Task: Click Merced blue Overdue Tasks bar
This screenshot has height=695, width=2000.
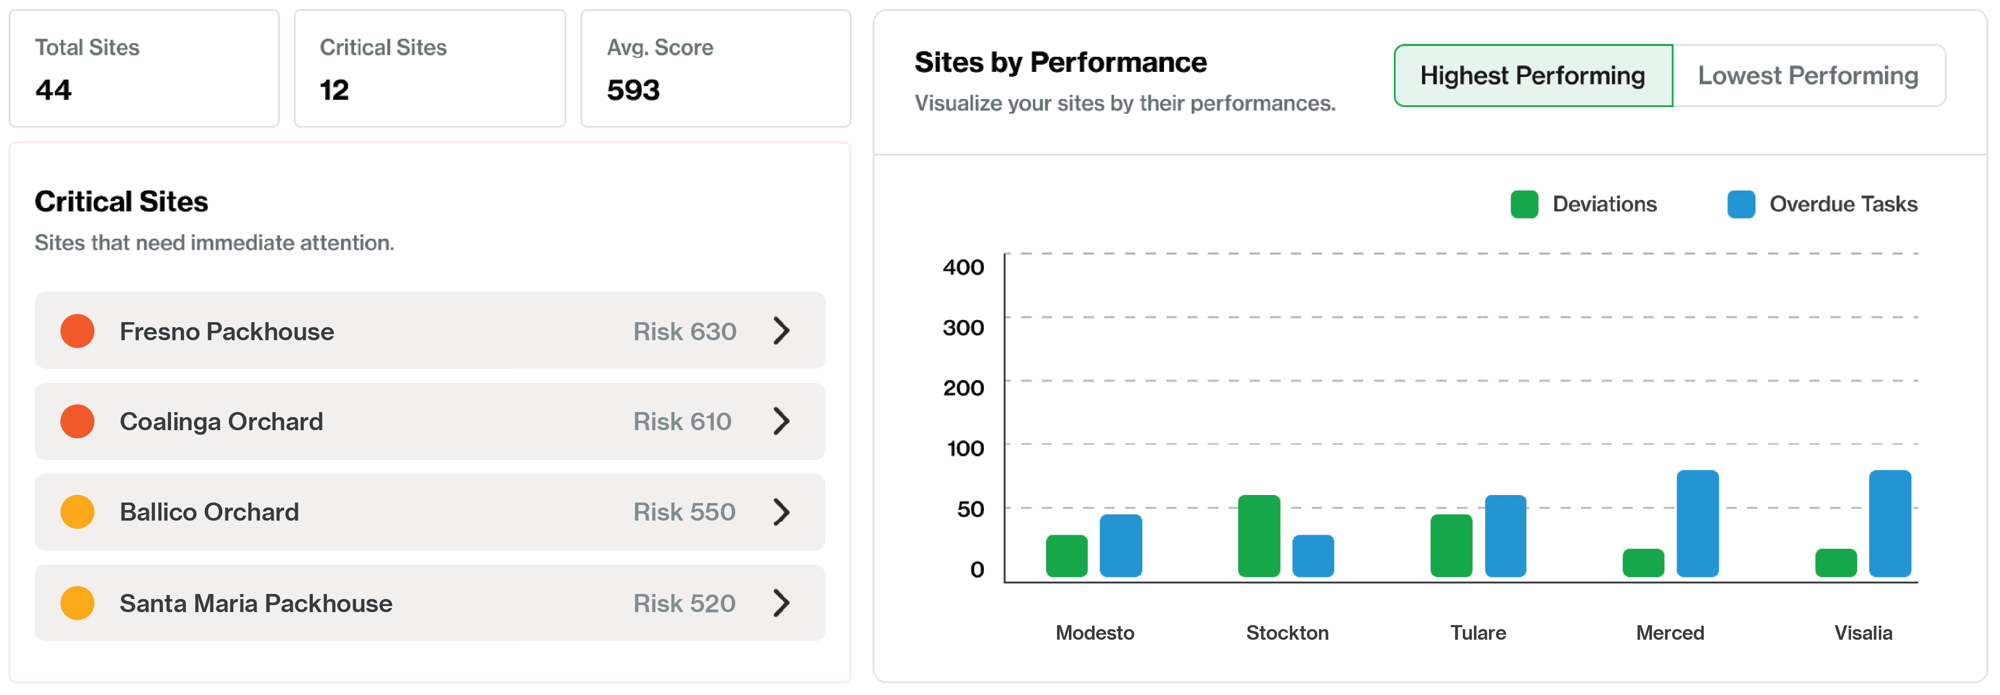Action: tap(1698, 524)
